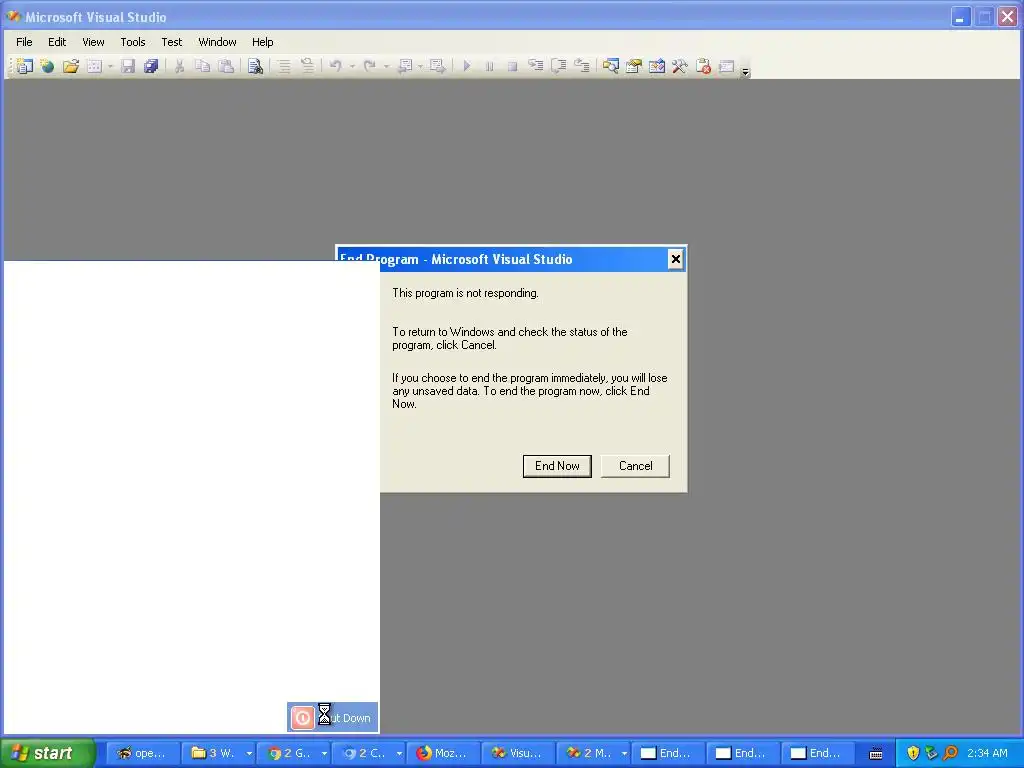Switch to the 'Visu...' taskbar item
Image resolution: width=1024 pixels, height=768 pixels.
tap(519, 753)
